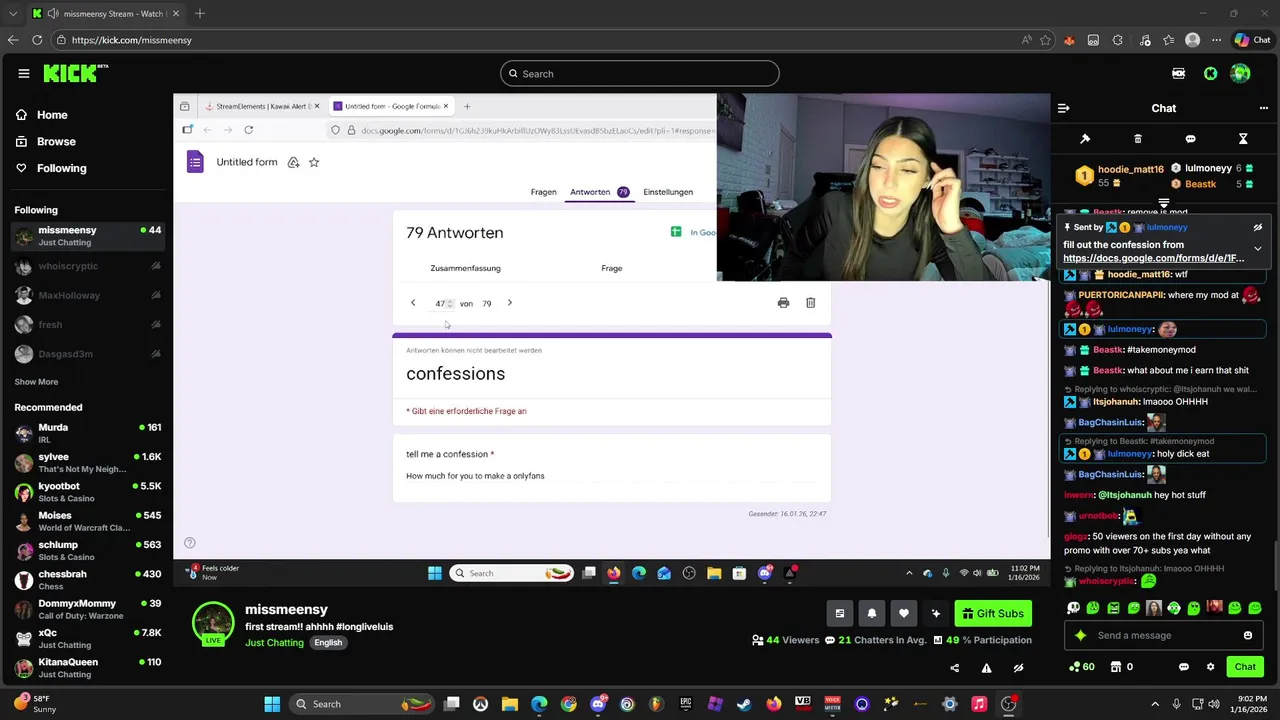The image size is (1280, 720).
Task: Open recommended channel chessbrah
Action: tap(88, 580)
